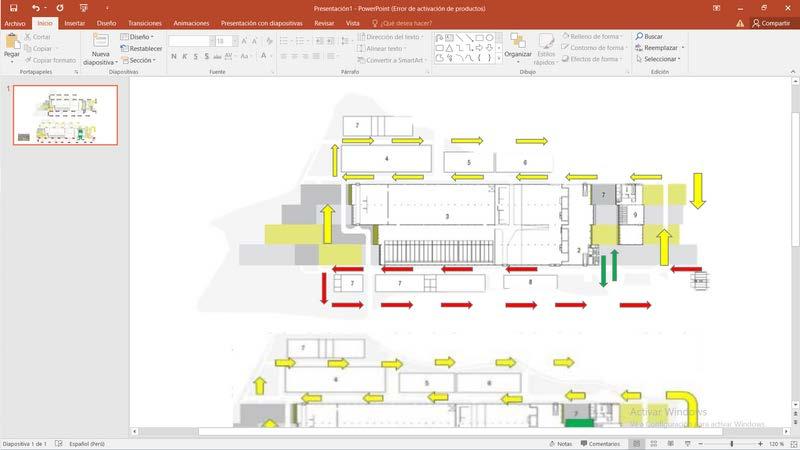Save the presentation via the floppy icon
Image resolution: width=800 pixels, height=450 pixels.
pyautogui.click(x=14, y=8)
